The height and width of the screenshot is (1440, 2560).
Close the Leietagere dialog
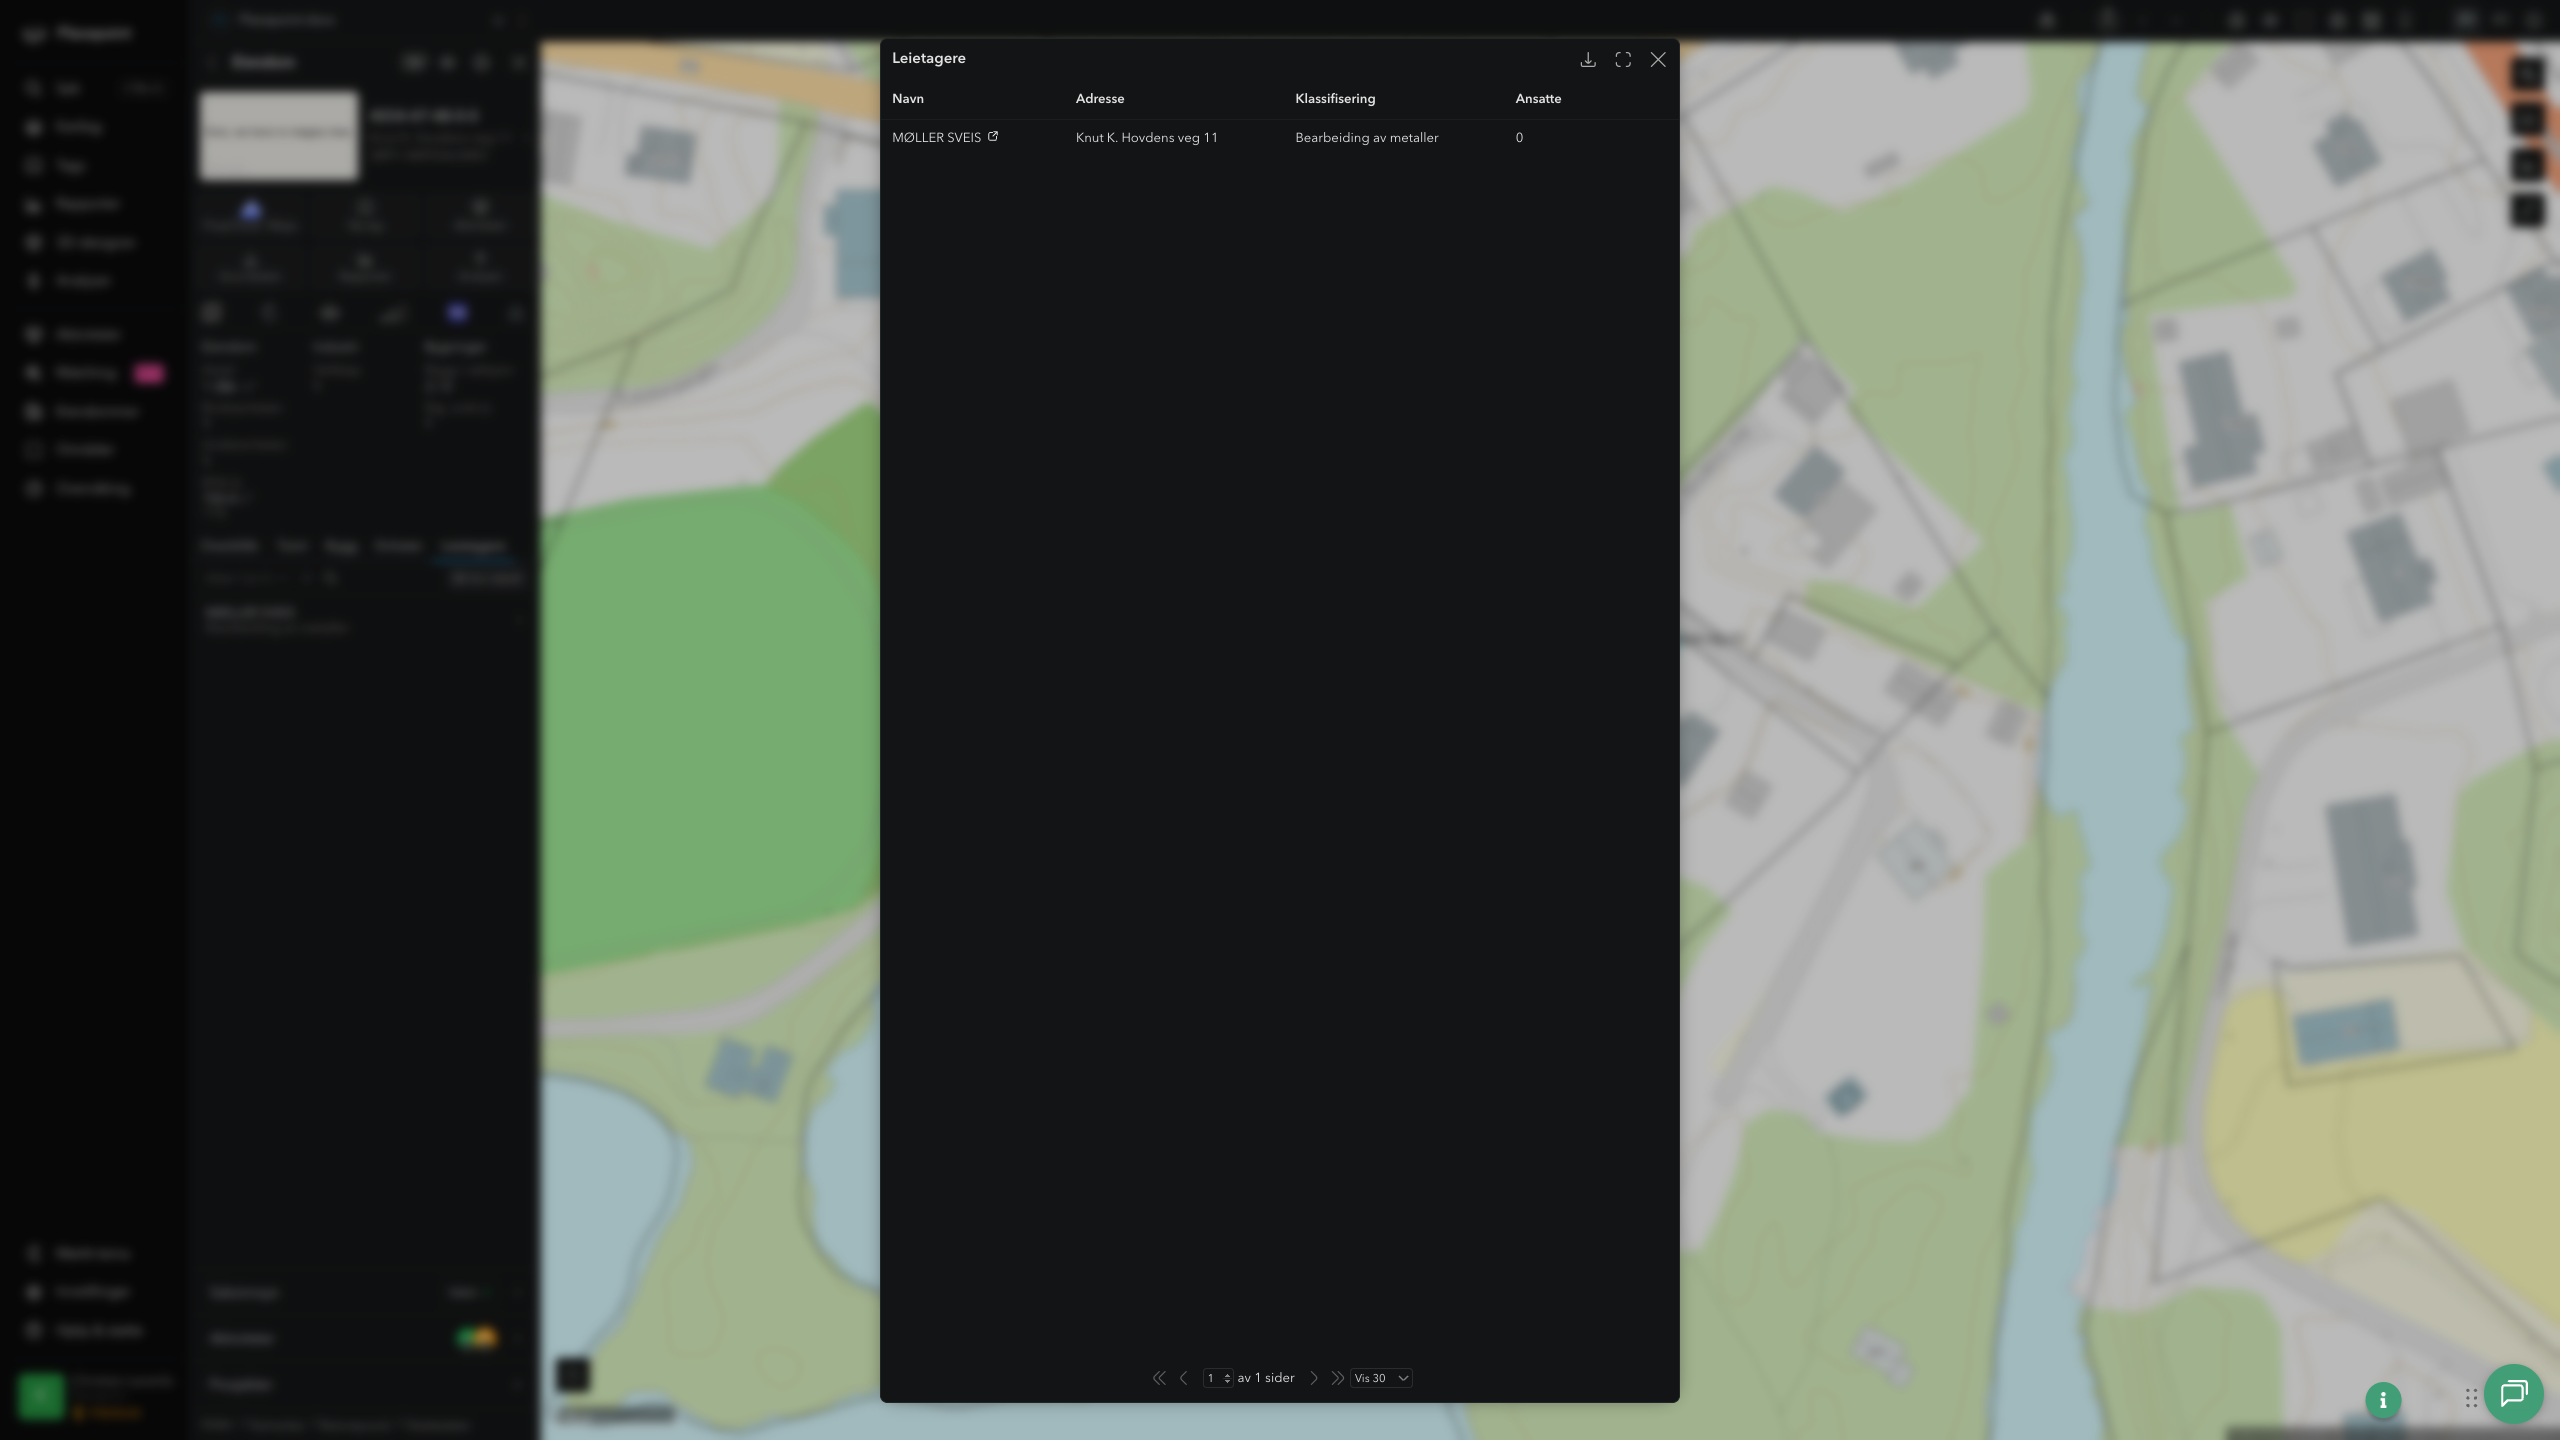pos(1658,60)
